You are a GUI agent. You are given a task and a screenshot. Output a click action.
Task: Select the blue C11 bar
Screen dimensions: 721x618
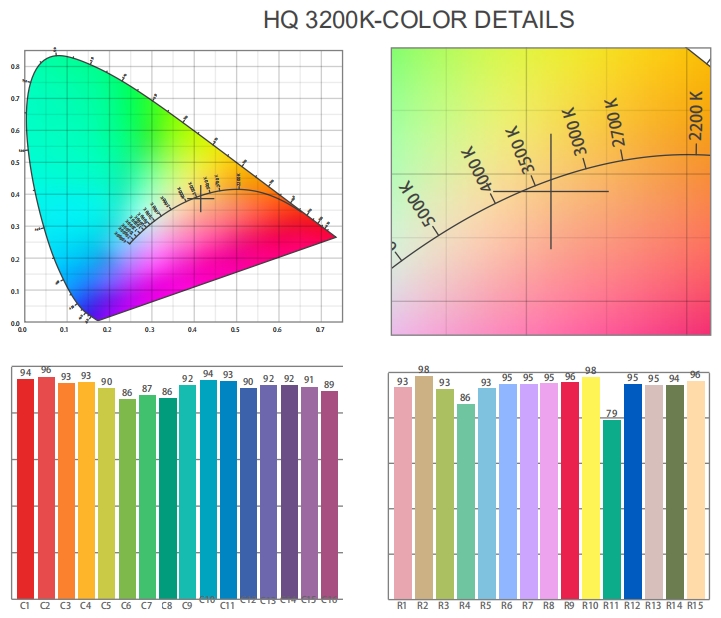pyautogui.click(x=228, y=490)
